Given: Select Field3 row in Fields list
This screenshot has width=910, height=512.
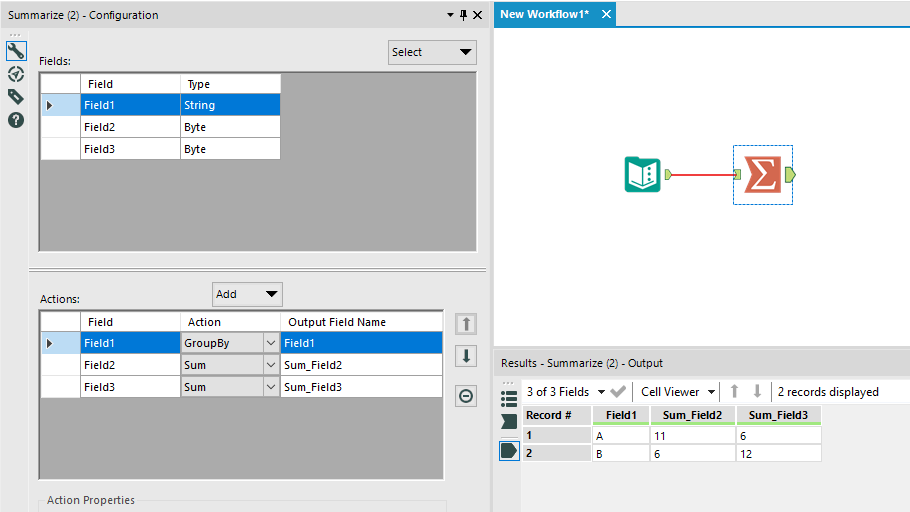Looking at the screenshot, I should tap(161, 149).
